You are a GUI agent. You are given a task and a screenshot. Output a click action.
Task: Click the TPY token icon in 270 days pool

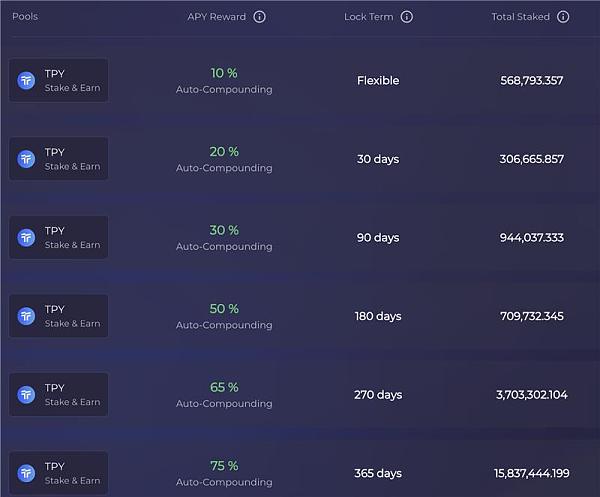[x=27, y=395]
